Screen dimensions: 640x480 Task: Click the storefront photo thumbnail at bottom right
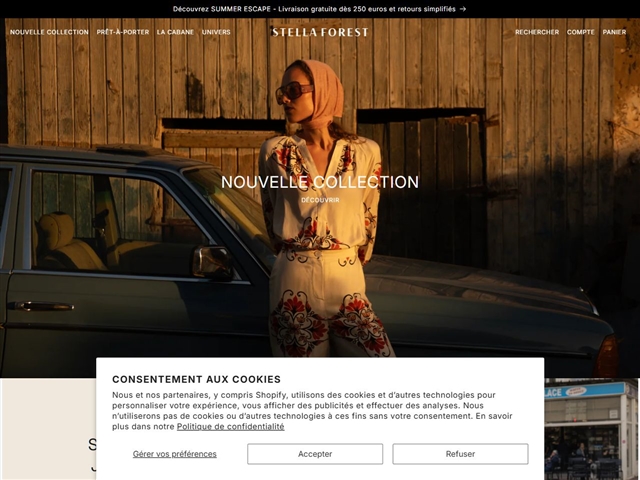591,429
